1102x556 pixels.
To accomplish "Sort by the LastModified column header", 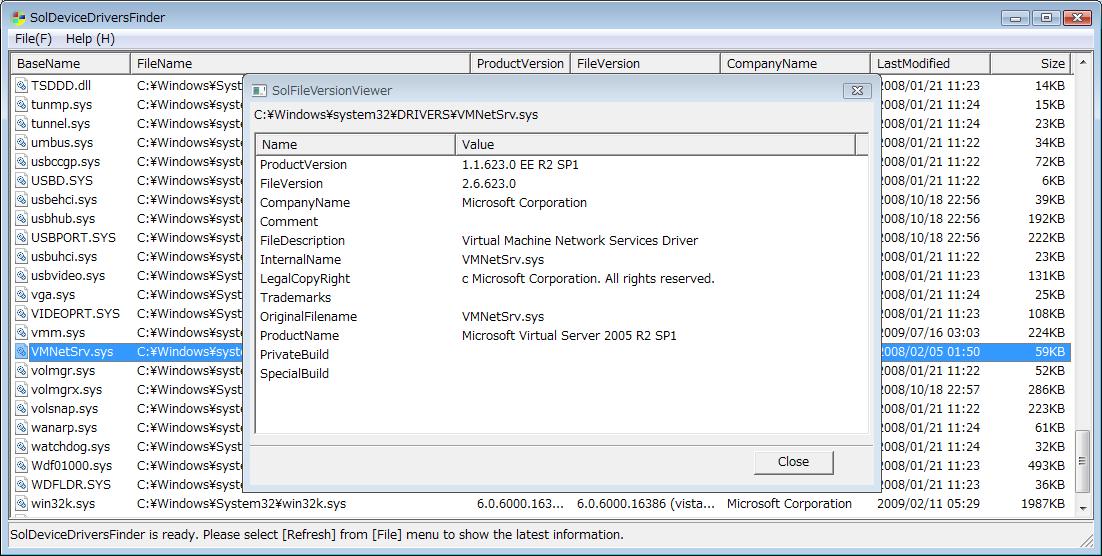I will click(x=930, y=63).
